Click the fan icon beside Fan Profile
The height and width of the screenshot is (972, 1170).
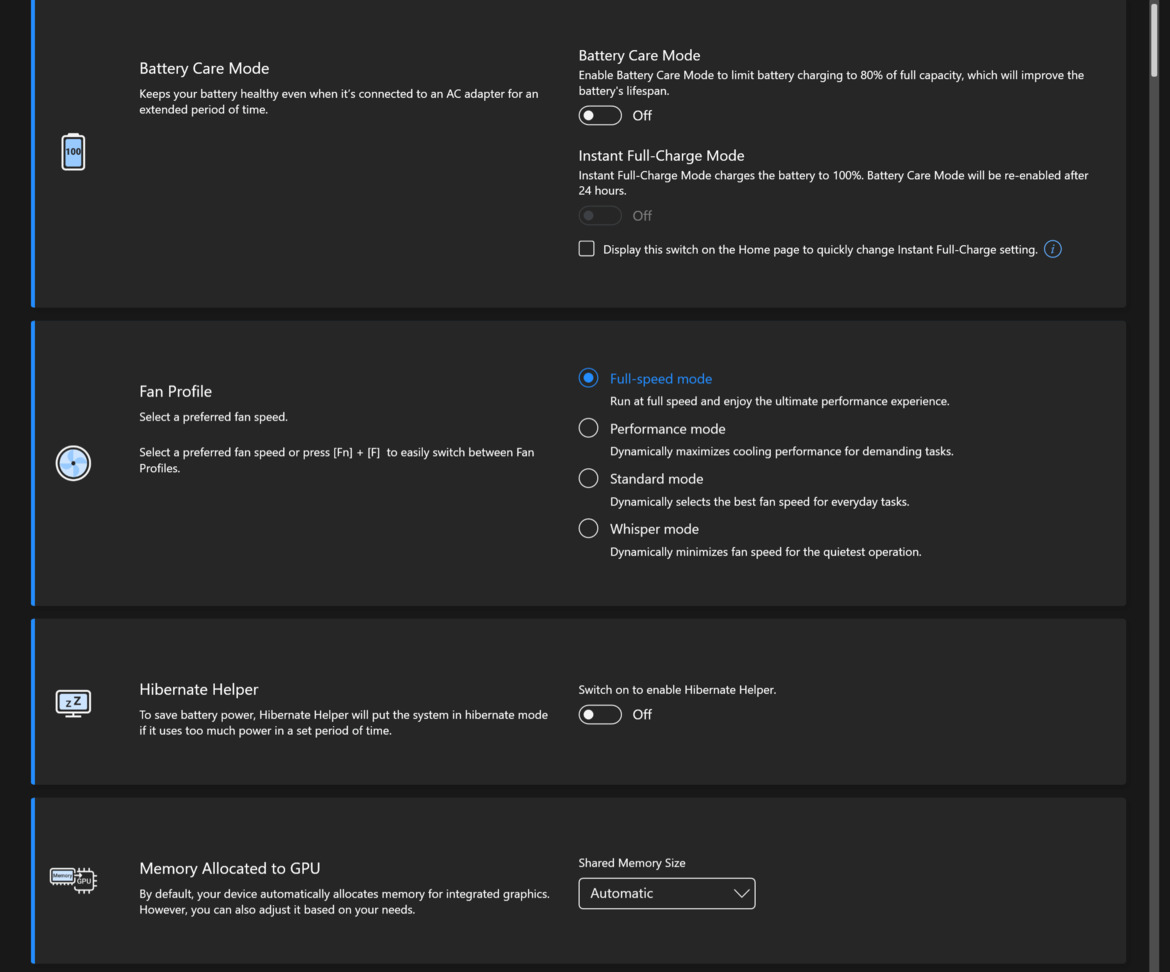pos(73,463)
